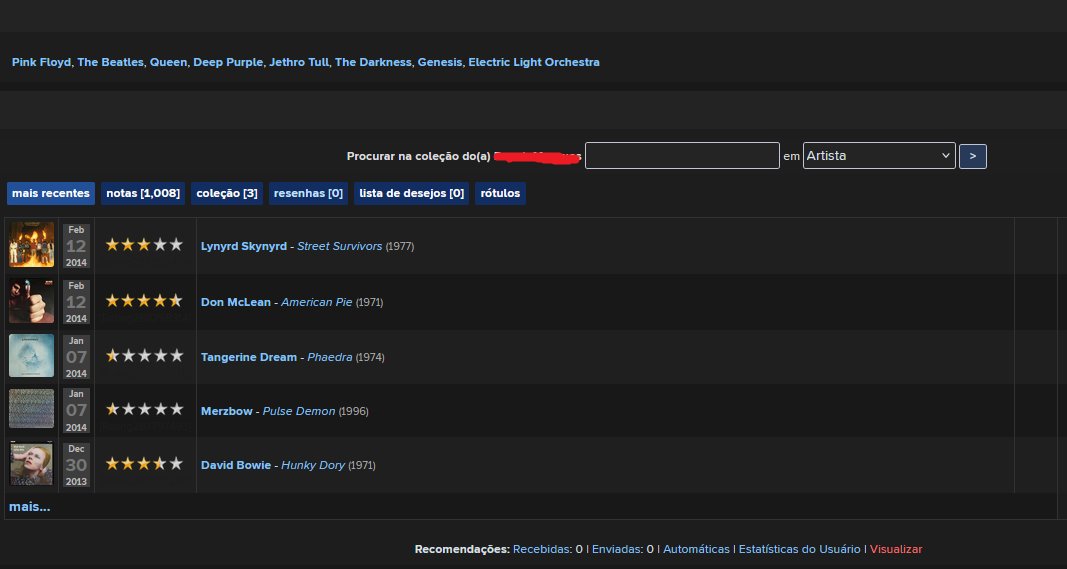The width and height of the screenshot is (1067, 569).
Task: Select the rótulos tab
Action: pos(500,193)
